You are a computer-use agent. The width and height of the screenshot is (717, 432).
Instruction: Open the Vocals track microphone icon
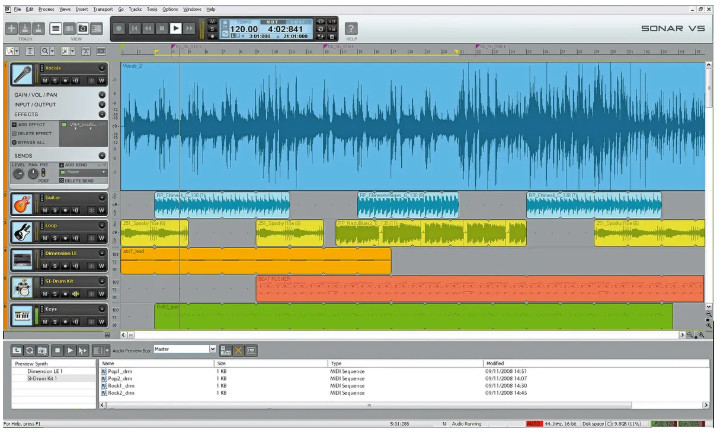(x=21, y=74)
